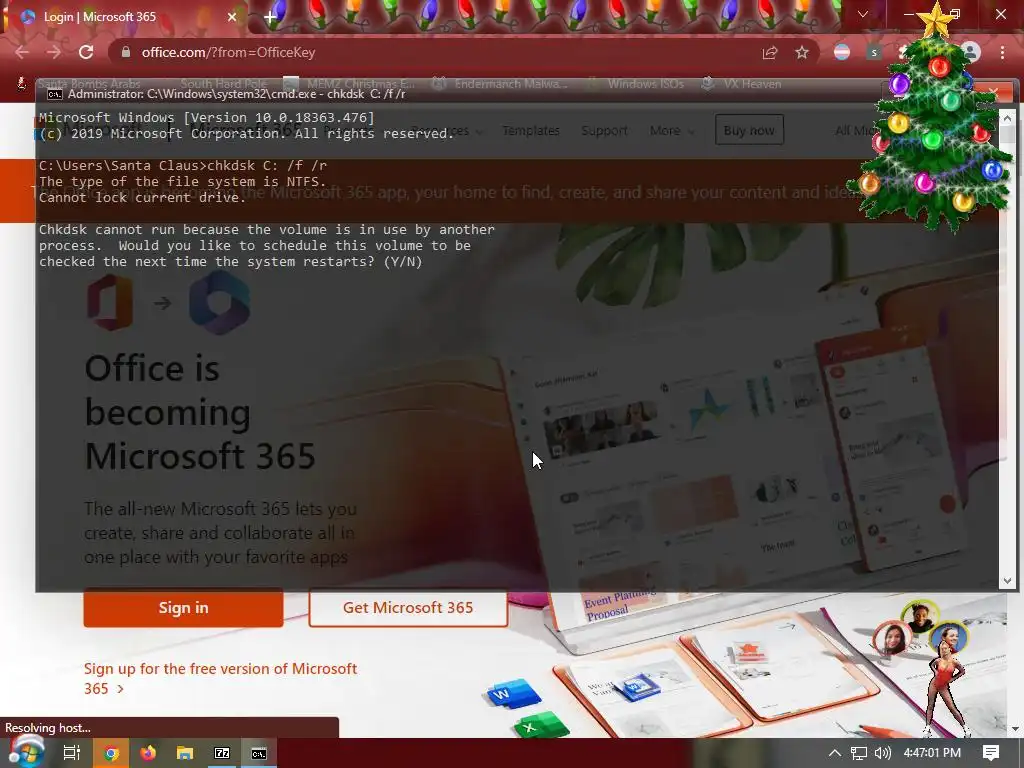Open the free Microsoft 365 sign up link
The width and height of the screenshot is (1024, 768).
pos(220,679)
